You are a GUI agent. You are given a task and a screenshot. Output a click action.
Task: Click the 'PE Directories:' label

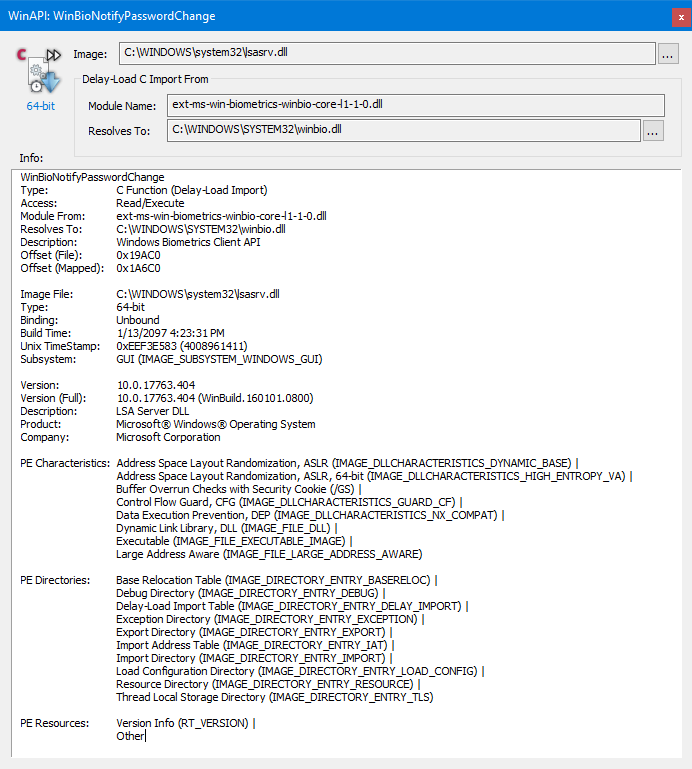click(55, 580)
